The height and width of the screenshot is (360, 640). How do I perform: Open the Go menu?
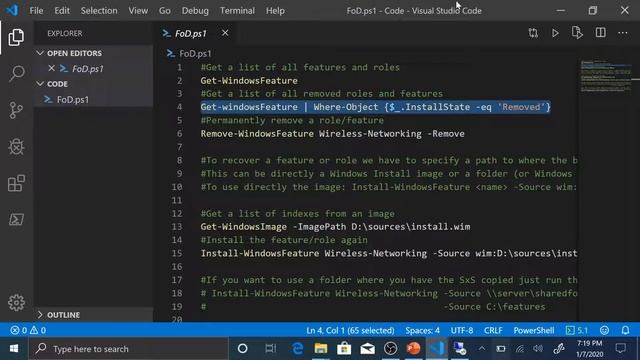click(165, 11)
